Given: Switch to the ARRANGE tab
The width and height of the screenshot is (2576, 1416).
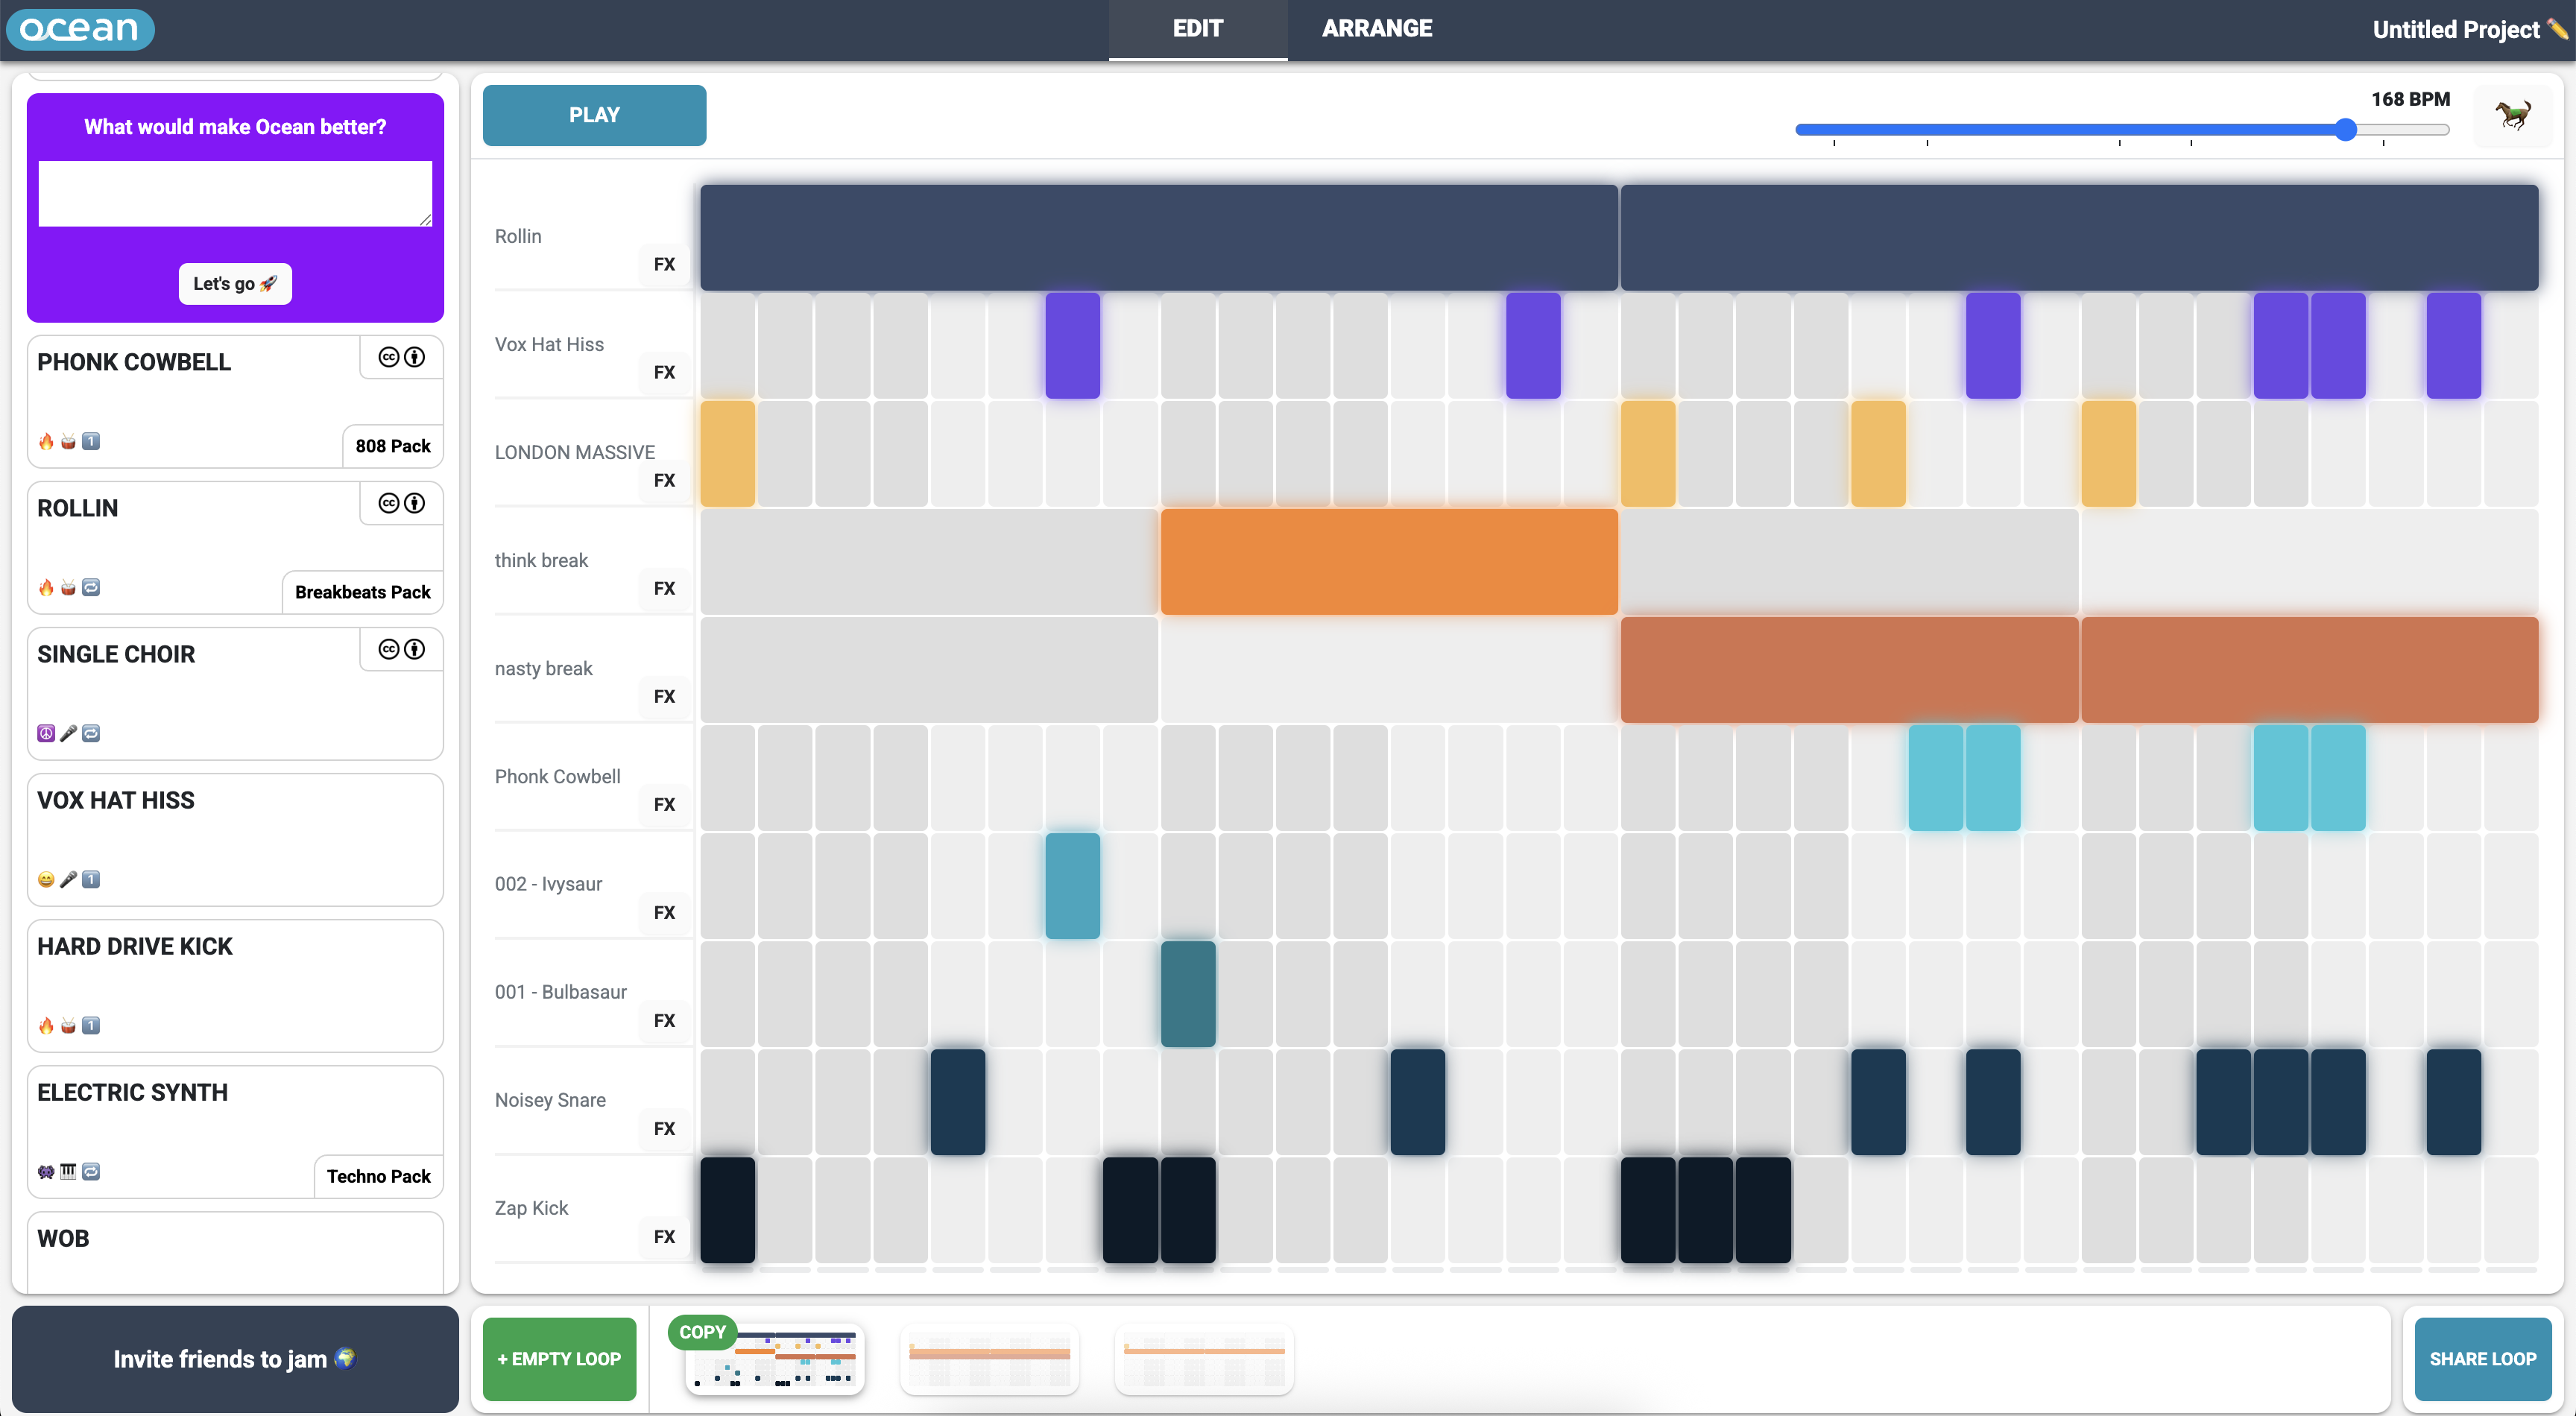Looking at the screenshot, I should tap(1377, 29).
